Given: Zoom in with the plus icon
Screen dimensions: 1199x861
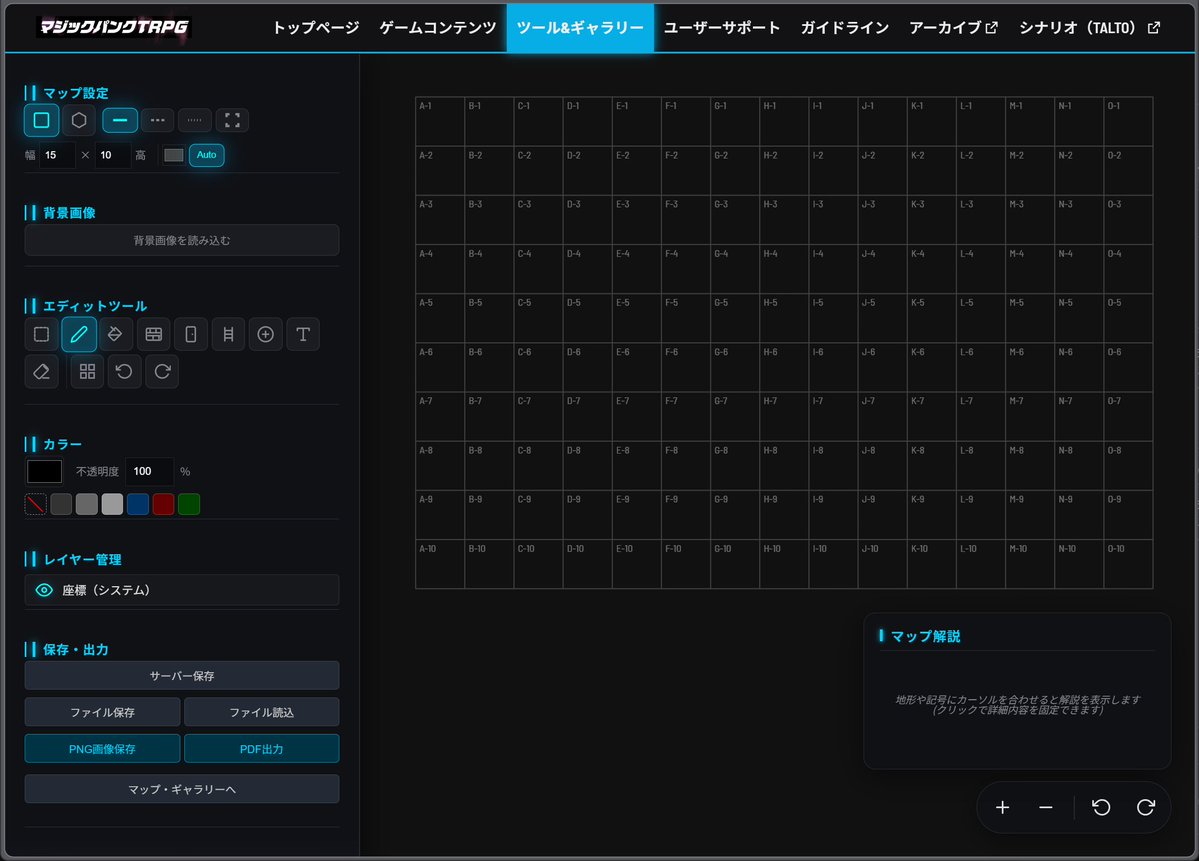Looking at the screenshot, I should (x=1002, y=807).
